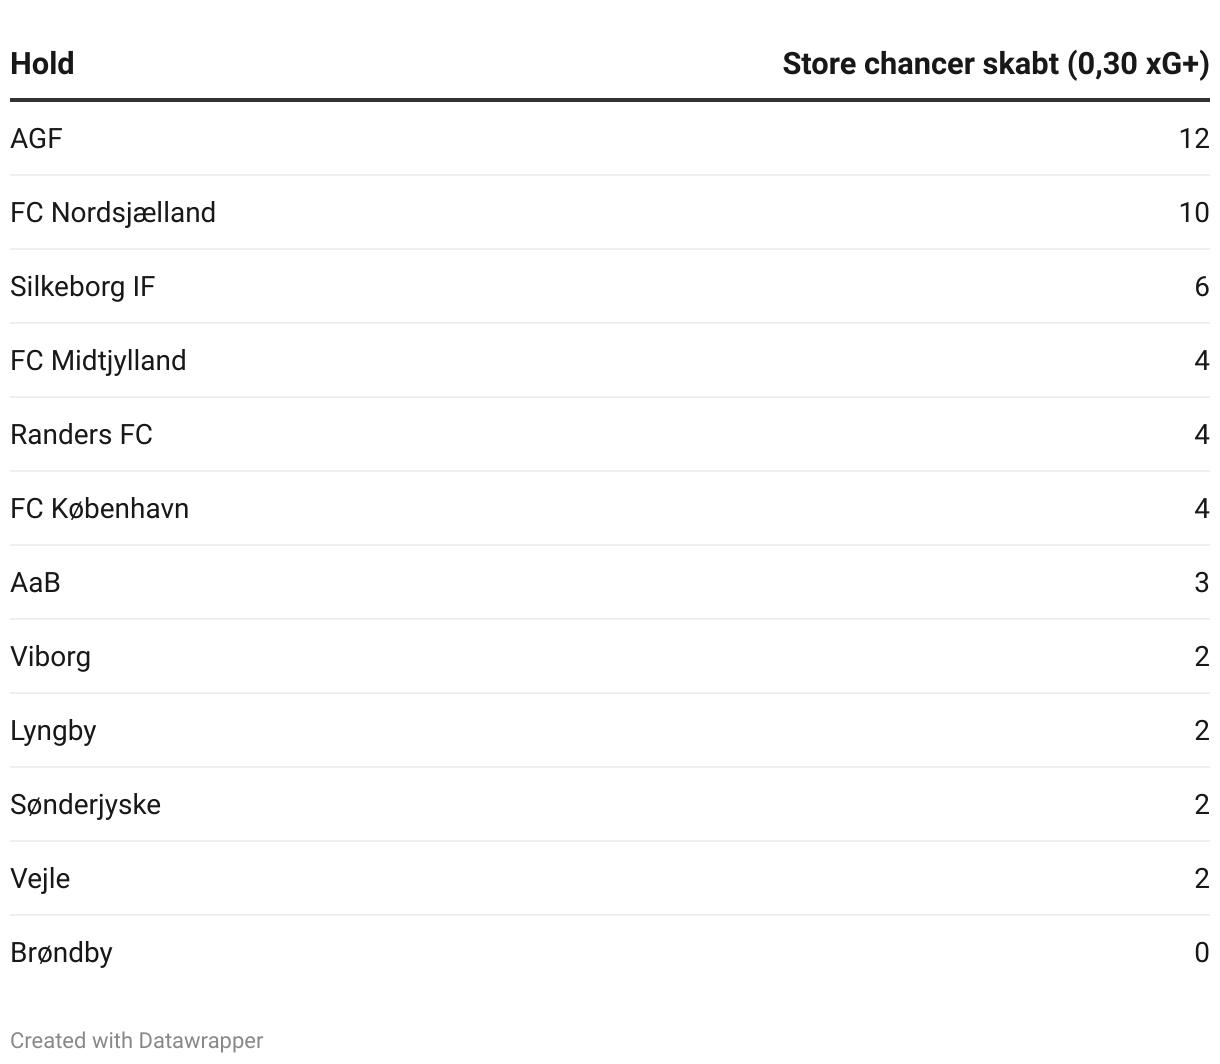The width and height of the screenshot is (1220, 1064).
Task: Open the Created with Datawrapper link
Action: point(137,1041)
